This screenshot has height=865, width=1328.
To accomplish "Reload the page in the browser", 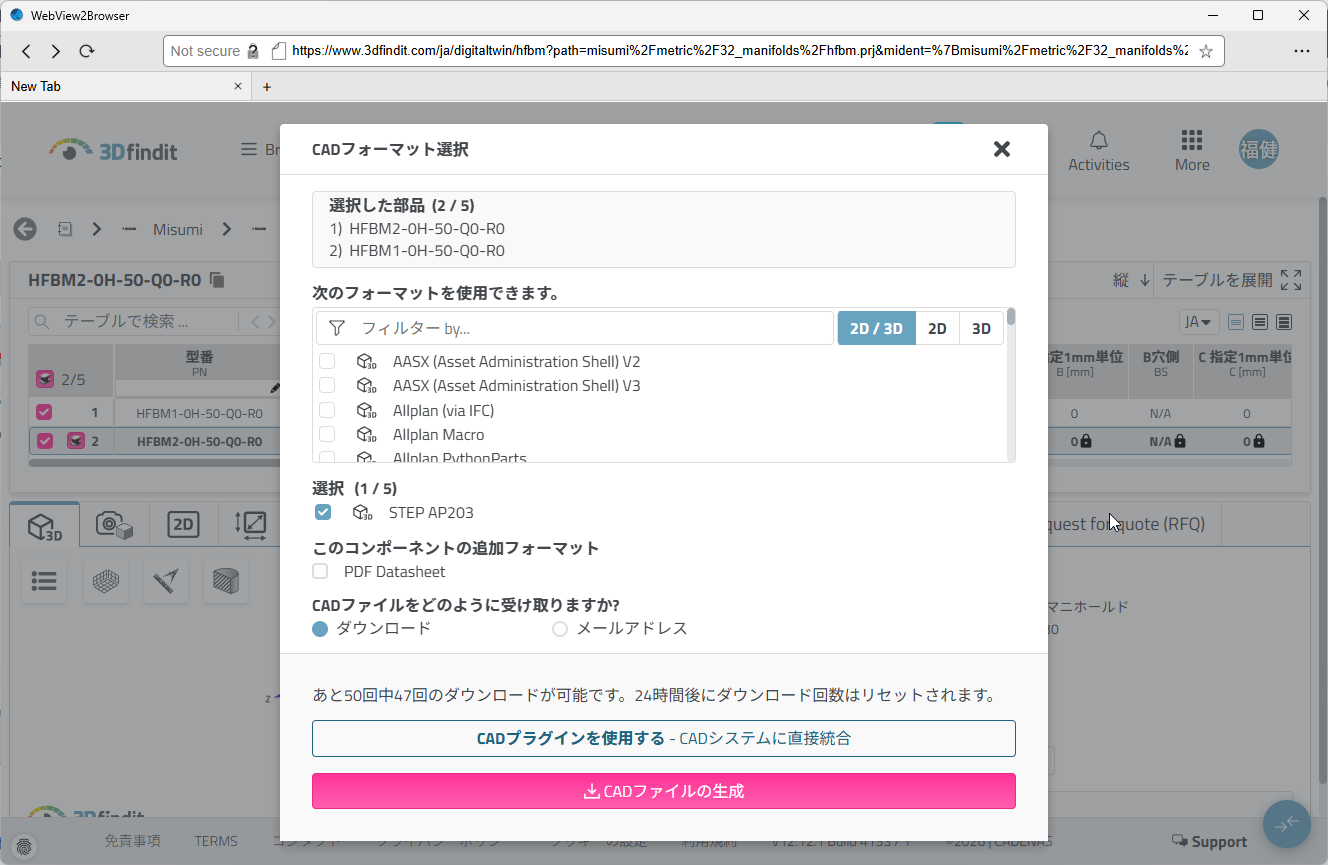I will tap(87, 51).
